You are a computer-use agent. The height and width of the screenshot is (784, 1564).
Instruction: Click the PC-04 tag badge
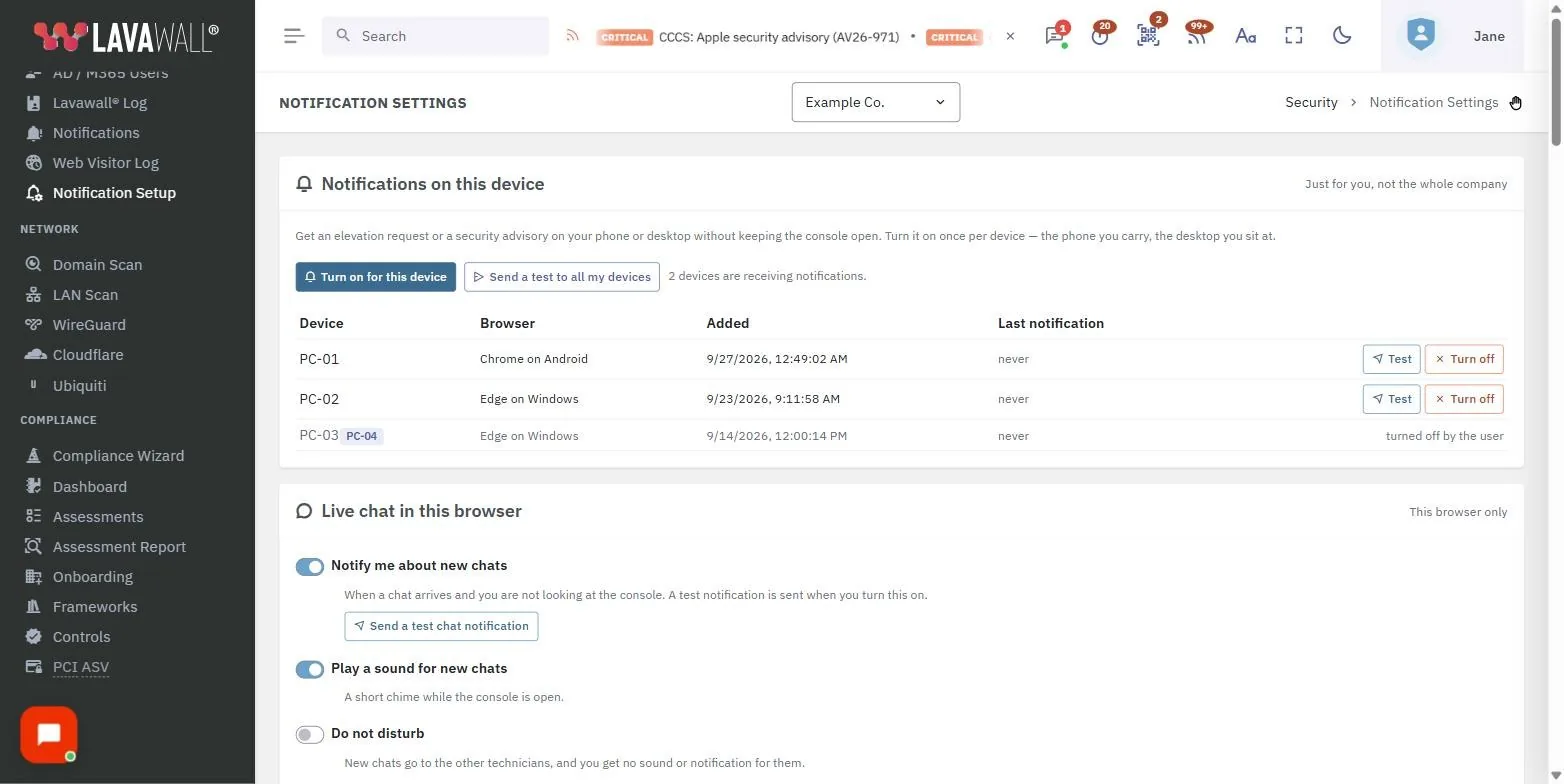click(x=363, y=436)
